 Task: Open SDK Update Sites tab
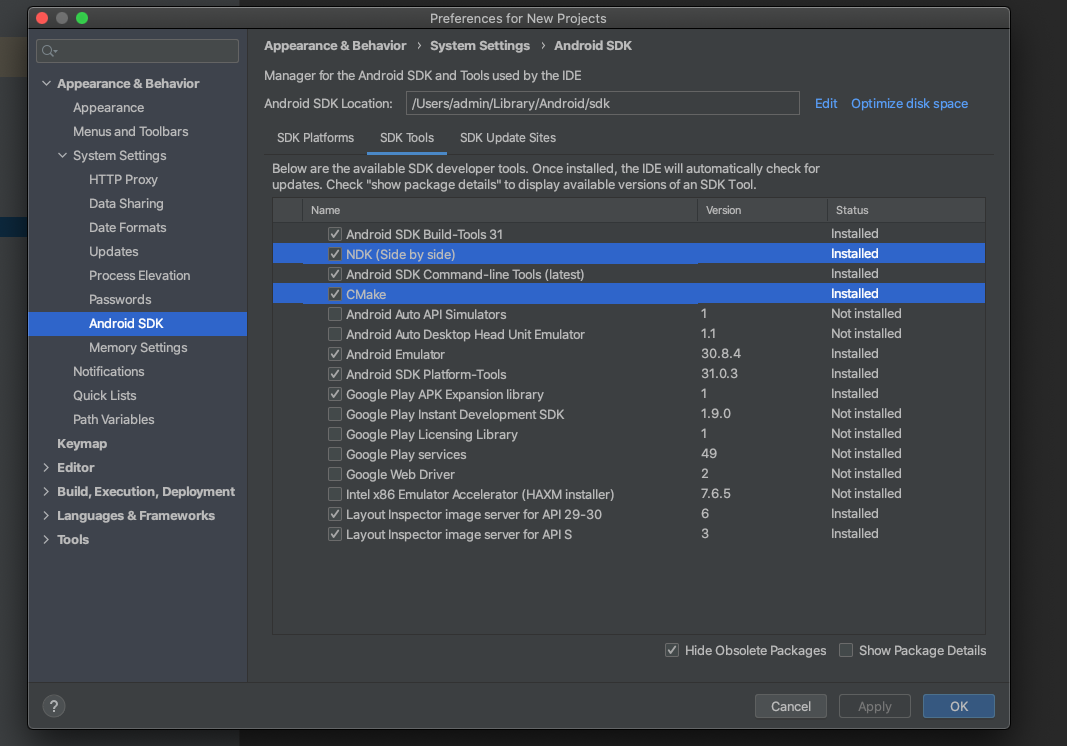[508, 137]
